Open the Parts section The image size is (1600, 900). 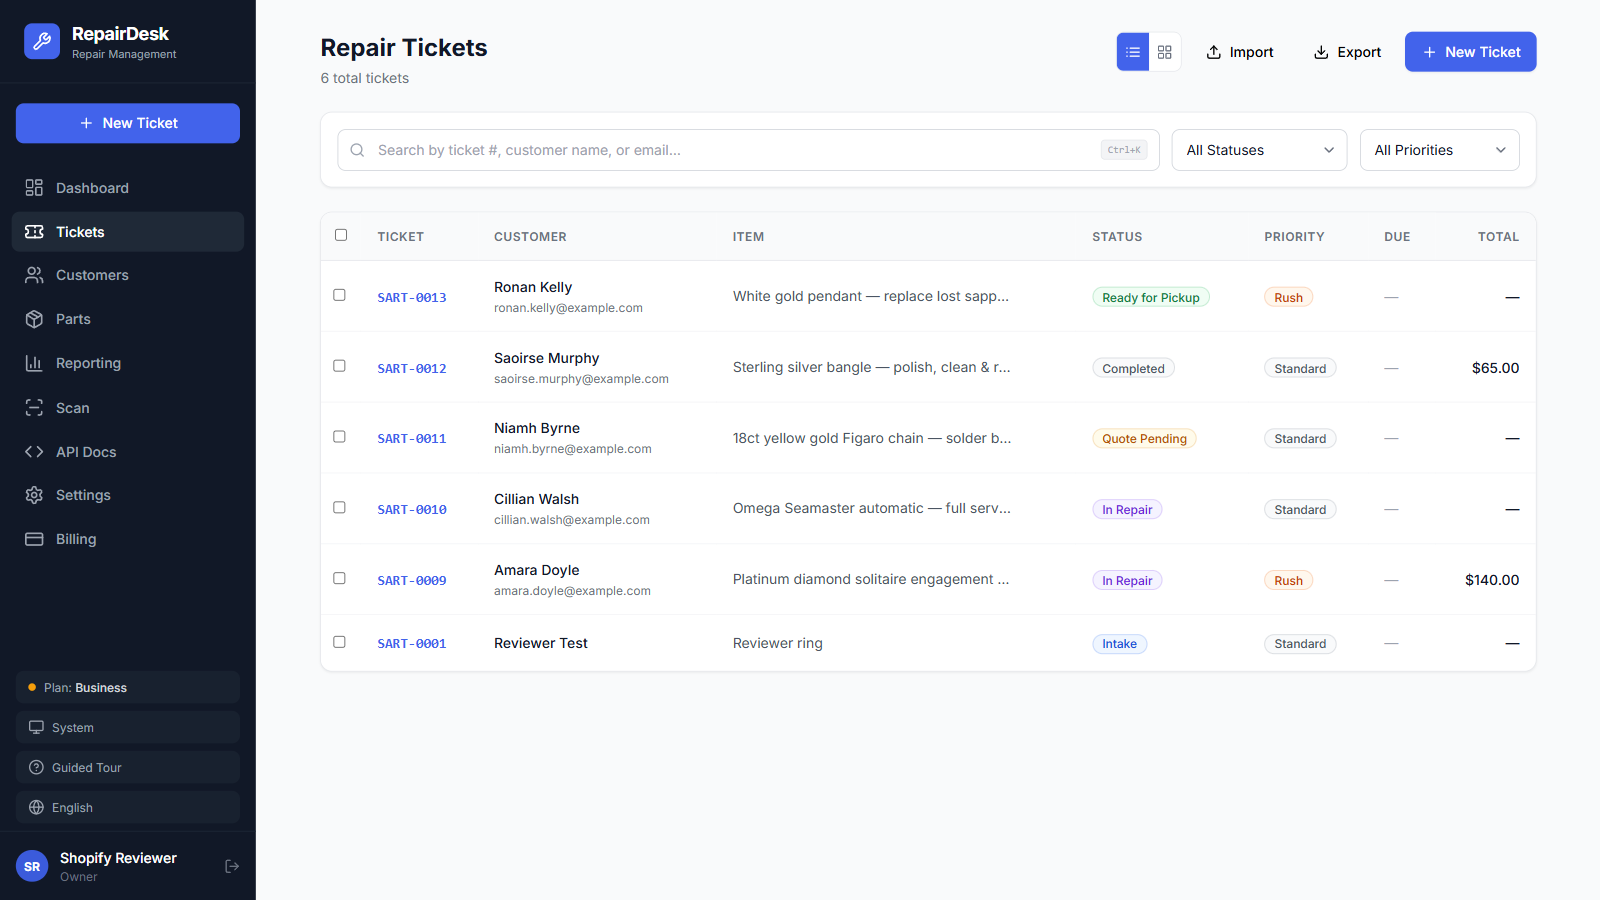128,319
